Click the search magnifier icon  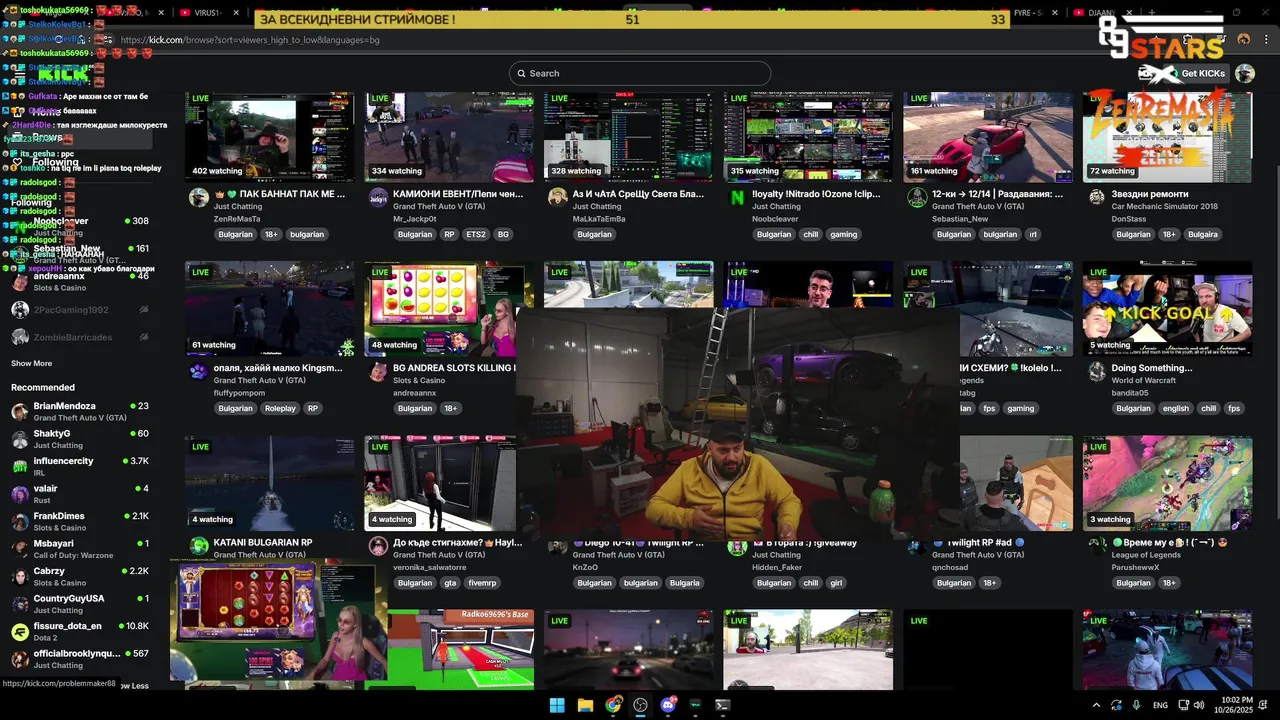521,73
